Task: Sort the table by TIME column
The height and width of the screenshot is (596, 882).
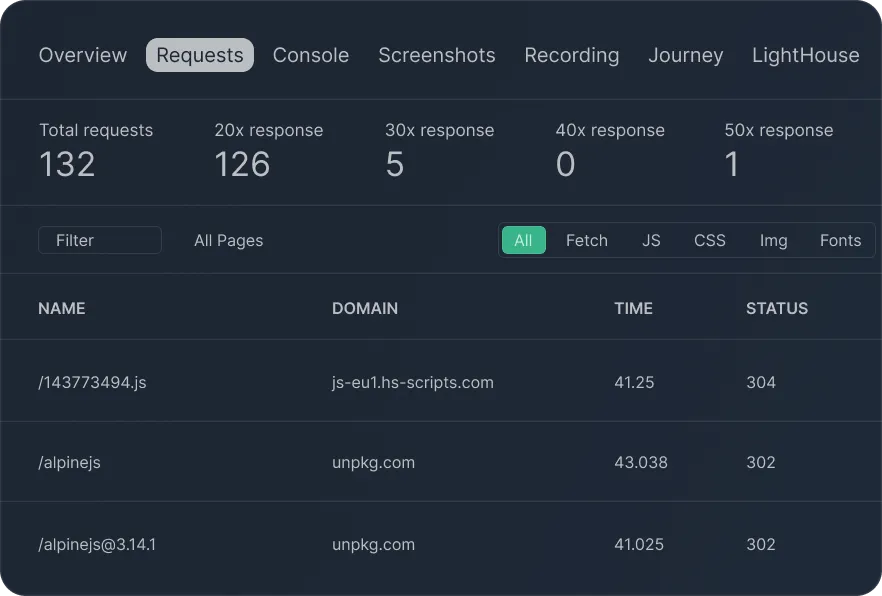Action: 633,308
